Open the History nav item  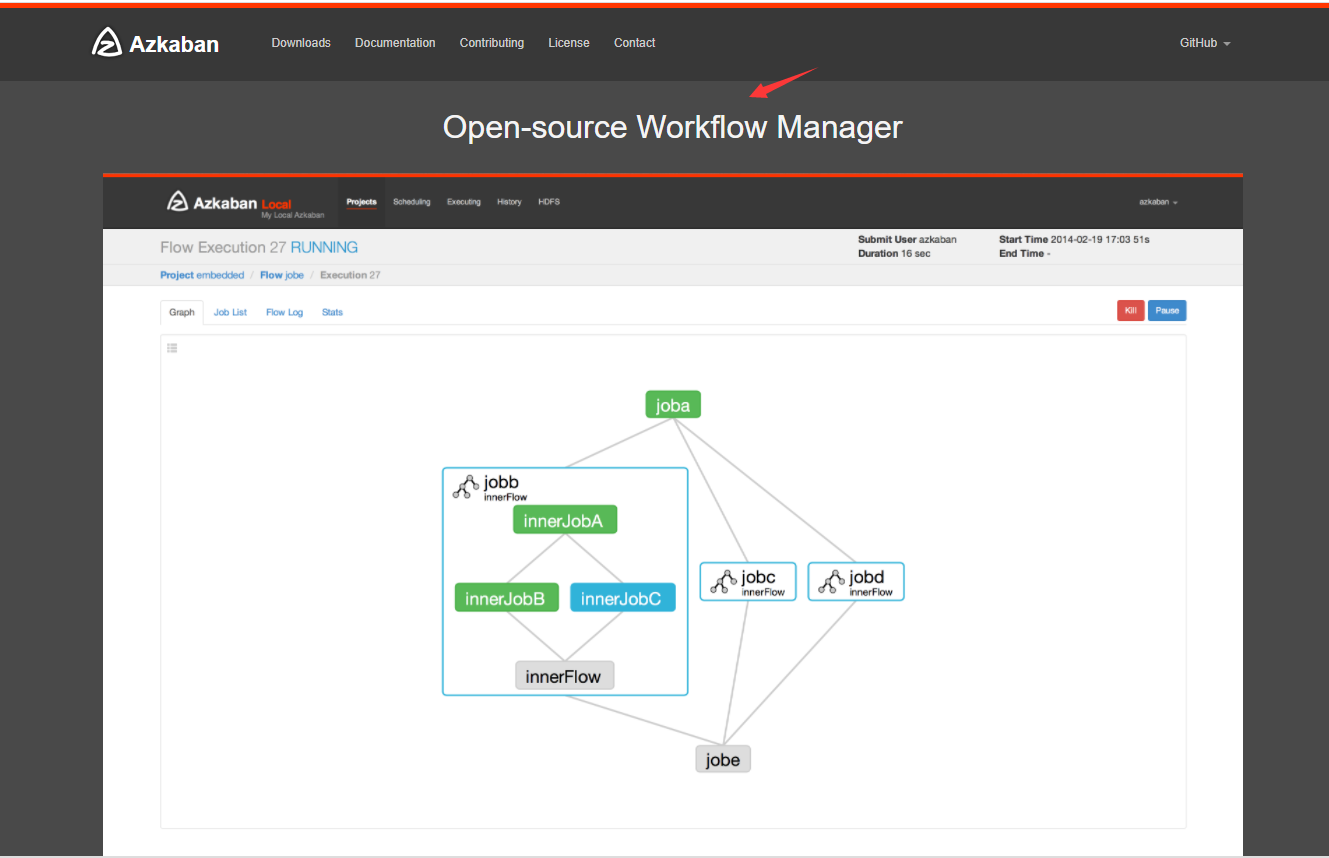click(509, 202)
